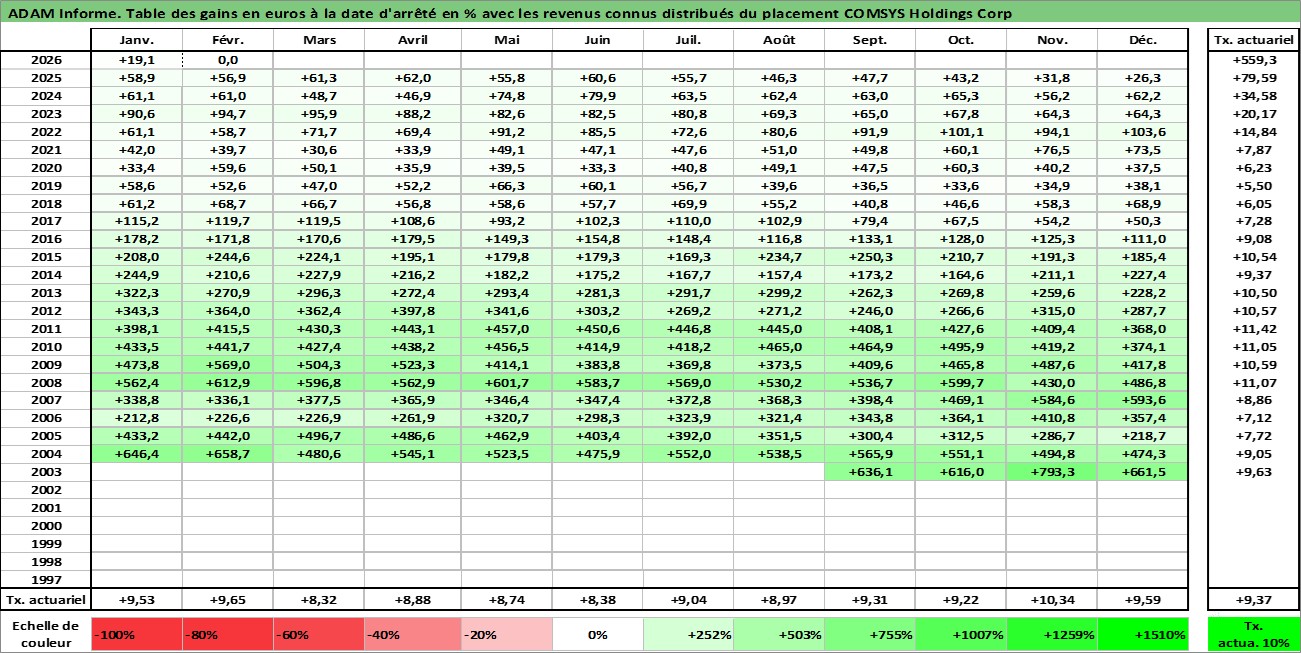
Task: Select the -40% color scale swatch
Action: click(412, 634)
